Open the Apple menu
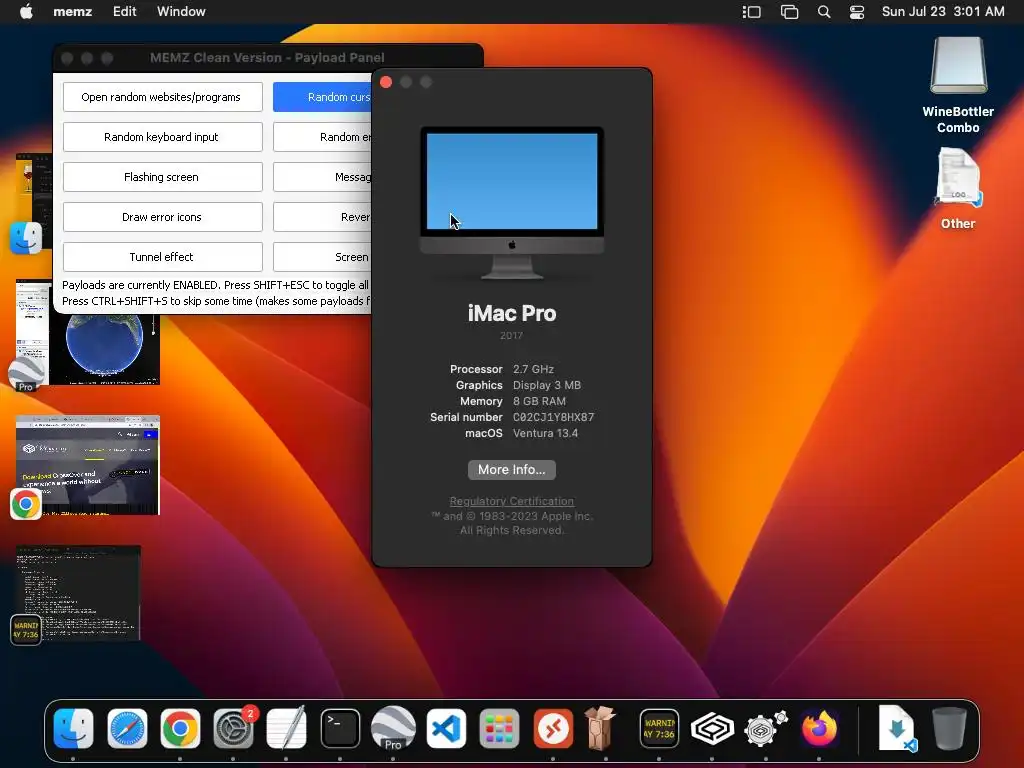The width and height of the screenshot is (1024, 768). click(26, 12)
